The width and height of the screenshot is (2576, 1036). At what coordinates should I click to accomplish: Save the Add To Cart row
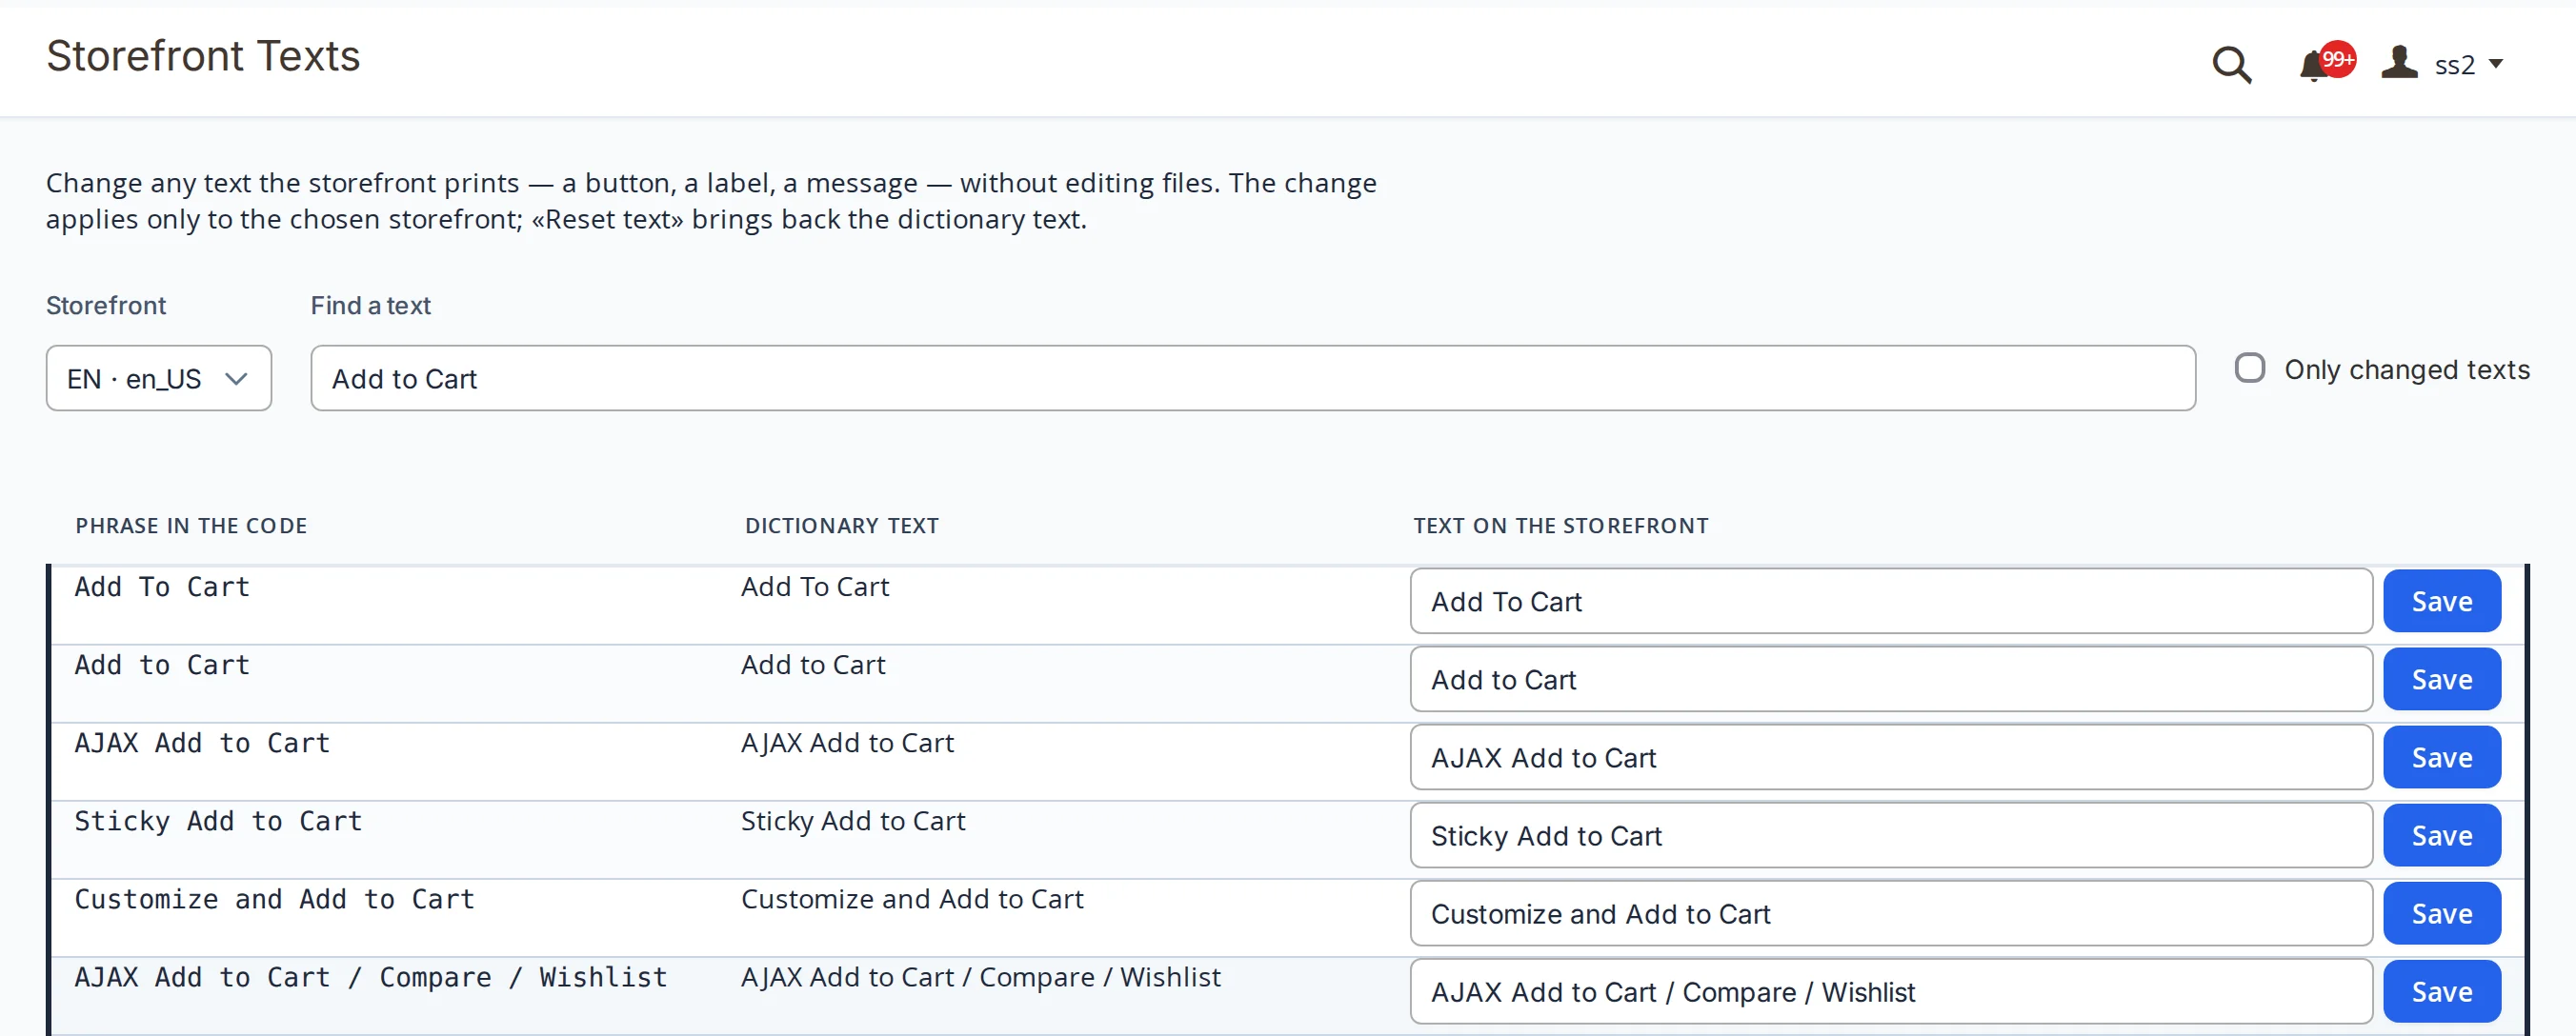point(2441,601)
